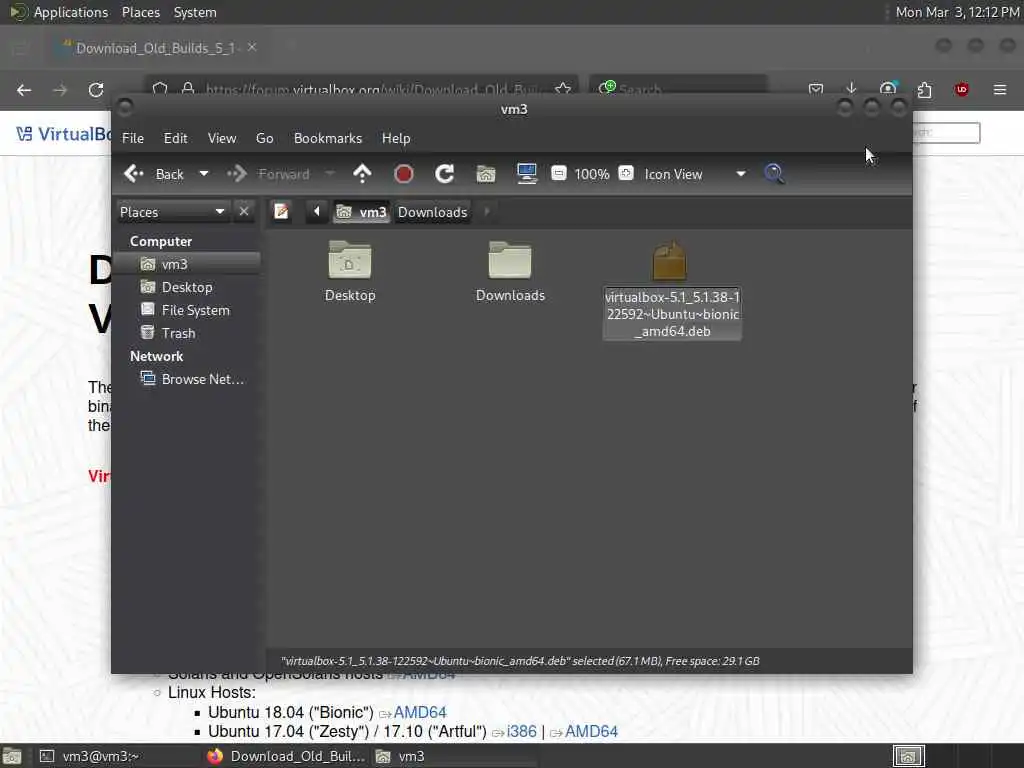
Task: Open Firefox extensions puzzle icon
Action: [x=924, y=89]
